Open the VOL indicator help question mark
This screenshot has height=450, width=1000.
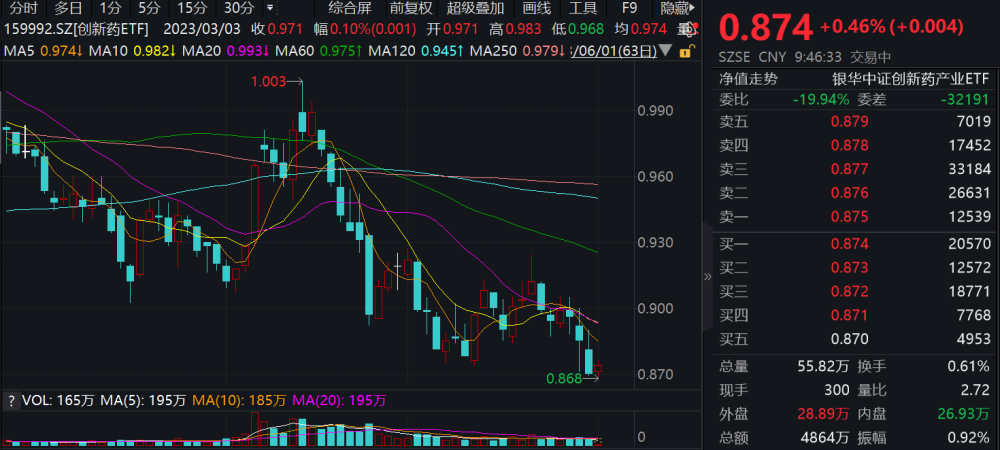[x=10, y=401]
